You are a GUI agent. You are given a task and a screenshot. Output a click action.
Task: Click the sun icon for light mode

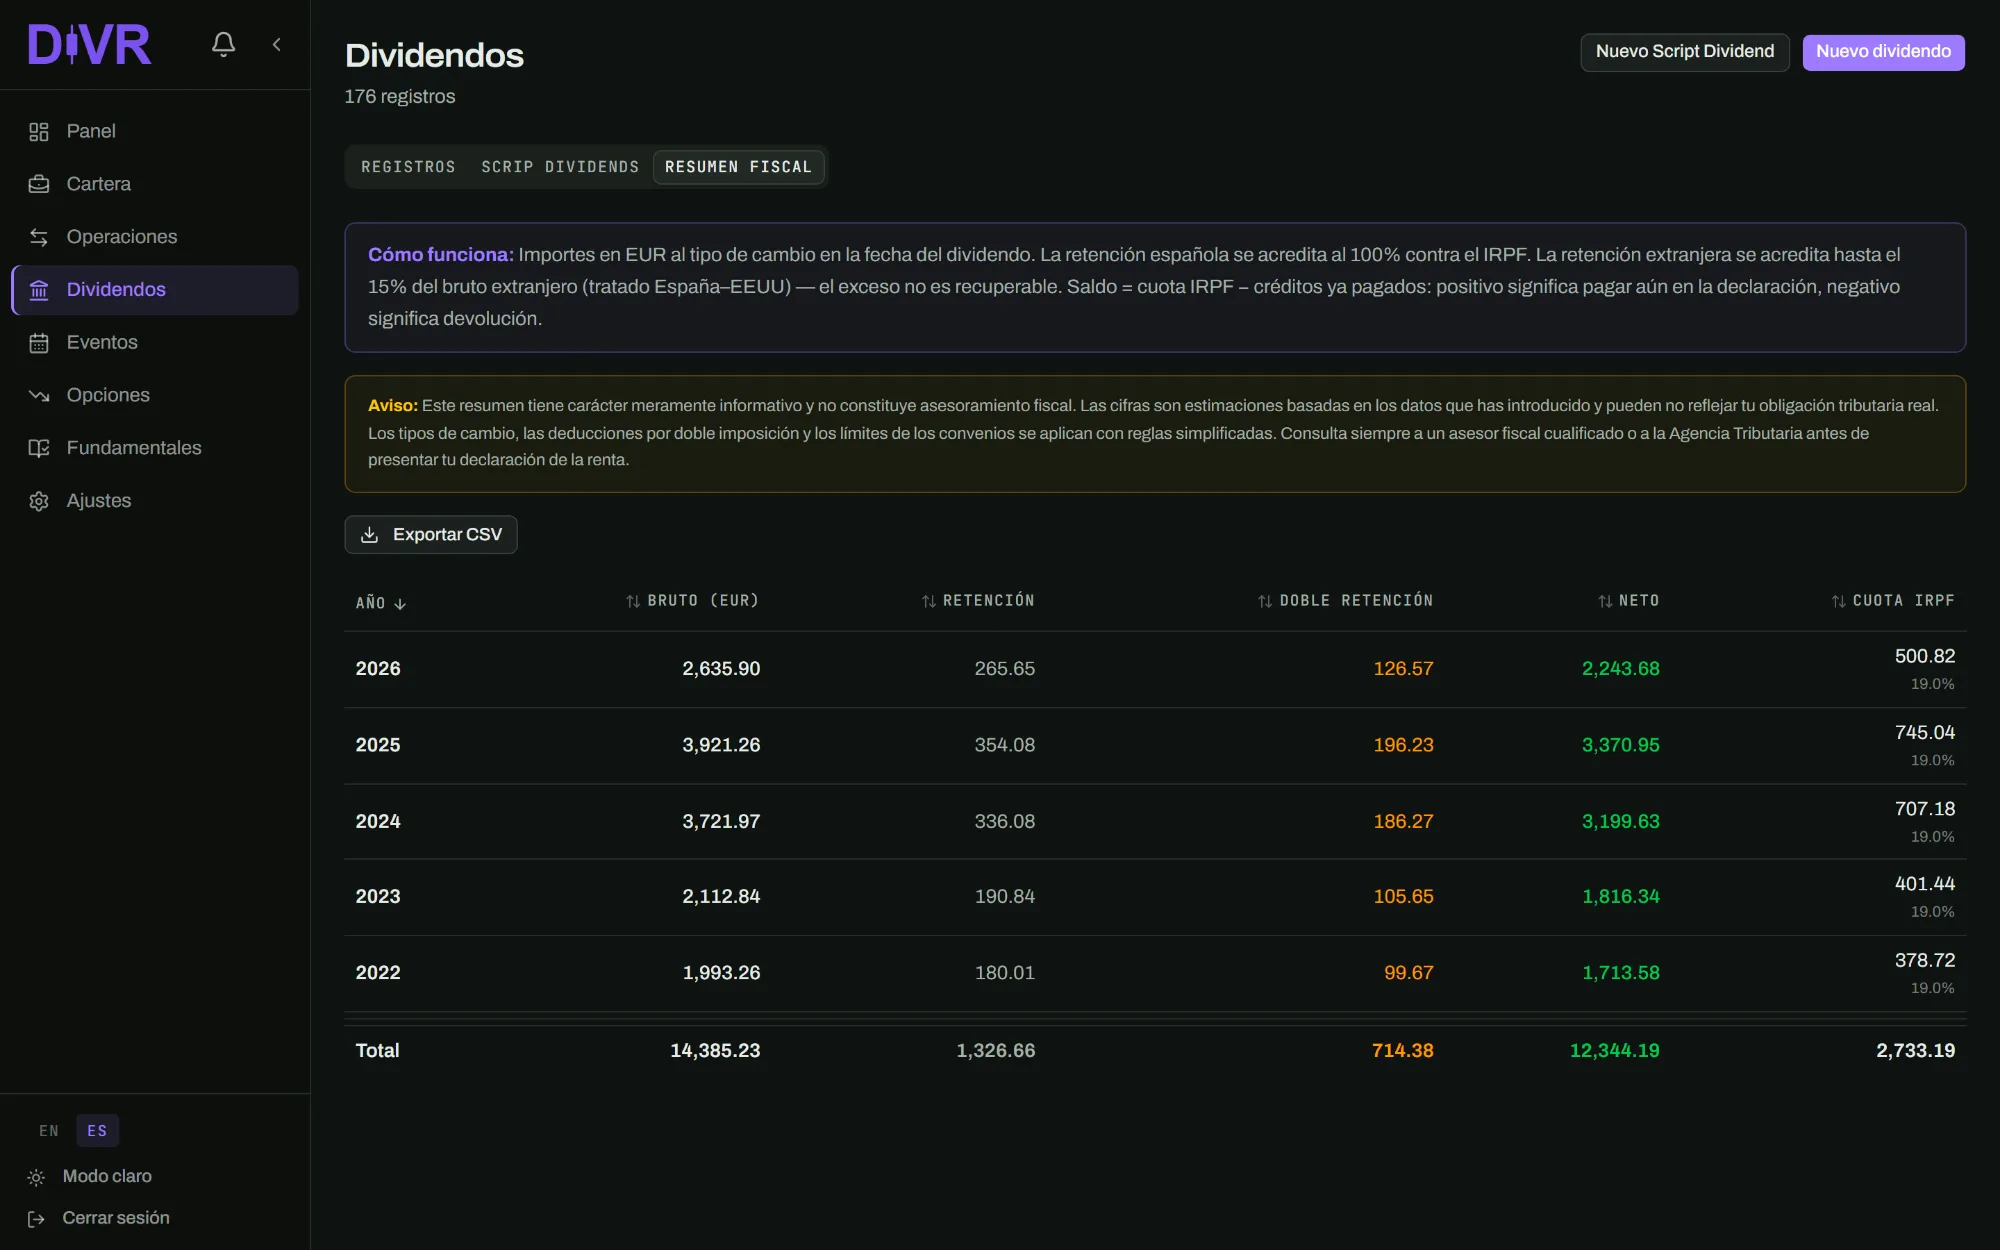coord(36,1178)
